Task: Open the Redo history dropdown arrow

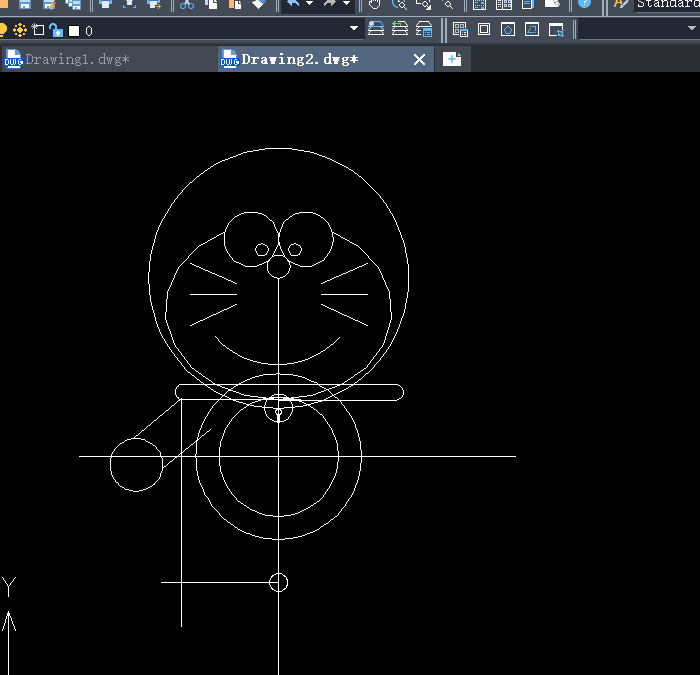Action: point(346,4)
